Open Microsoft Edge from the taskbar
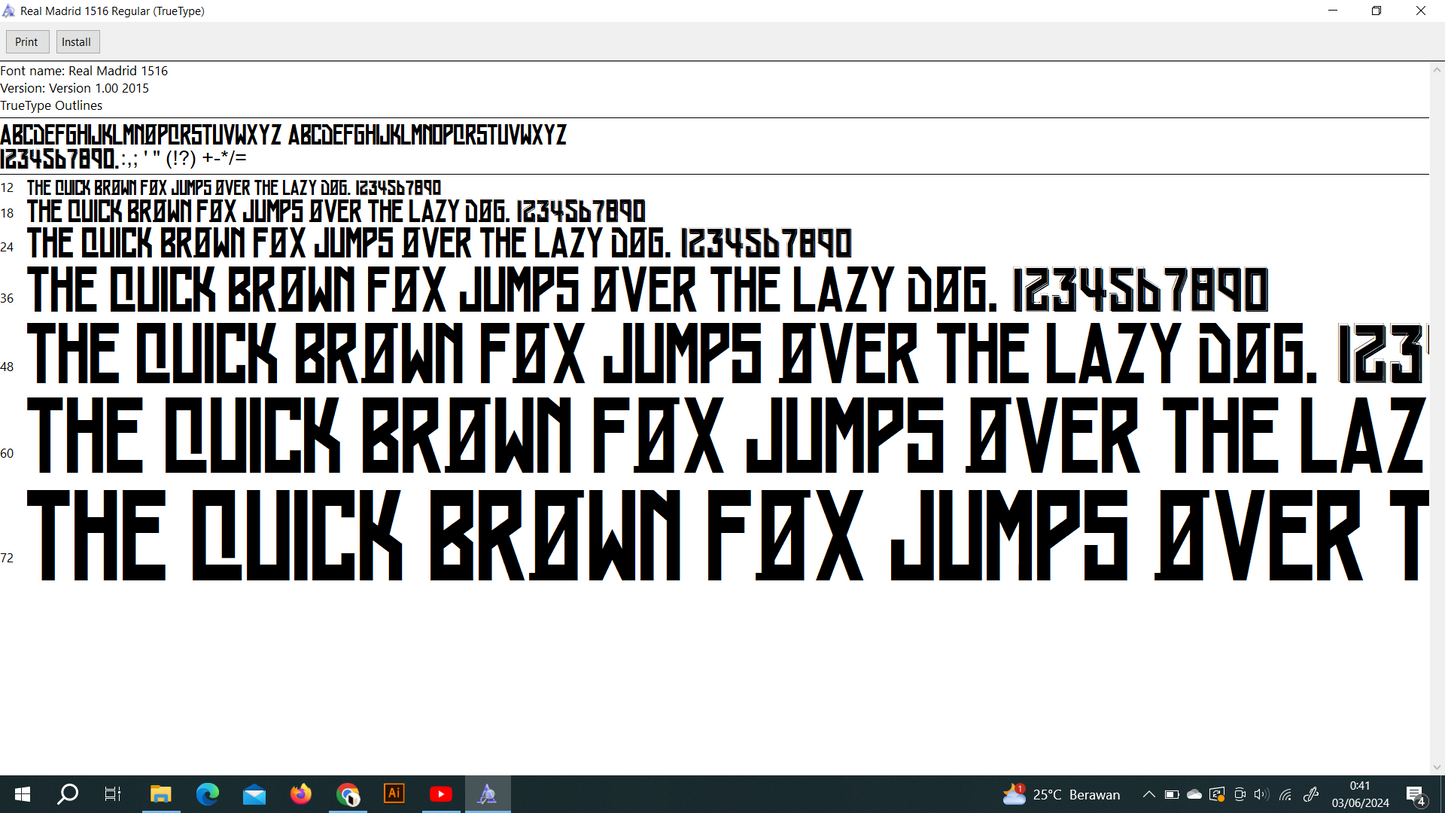 tap(207, 795)
